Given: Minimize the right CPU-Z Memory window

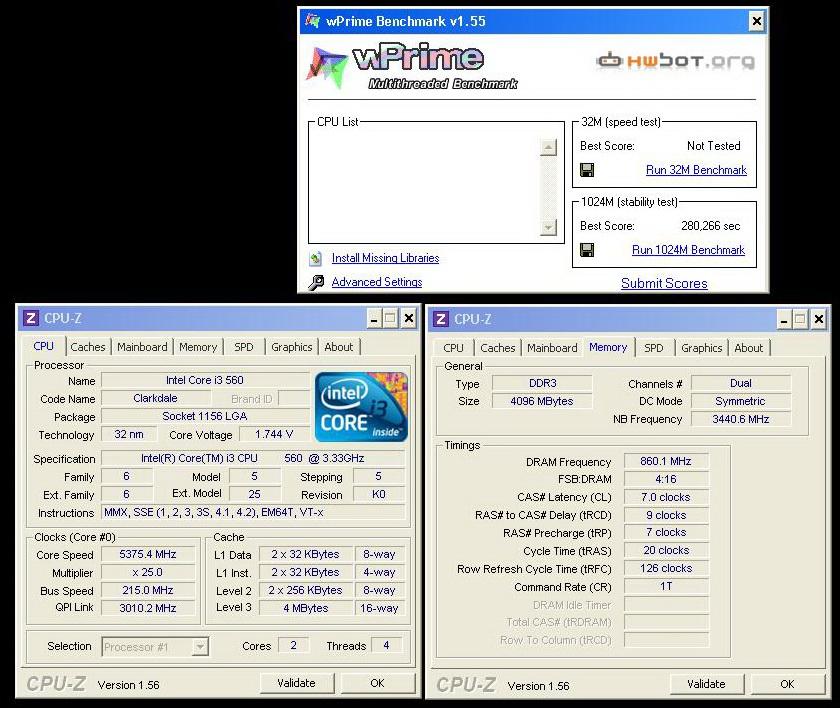Looking at the screenshot, I should (784, 320).
